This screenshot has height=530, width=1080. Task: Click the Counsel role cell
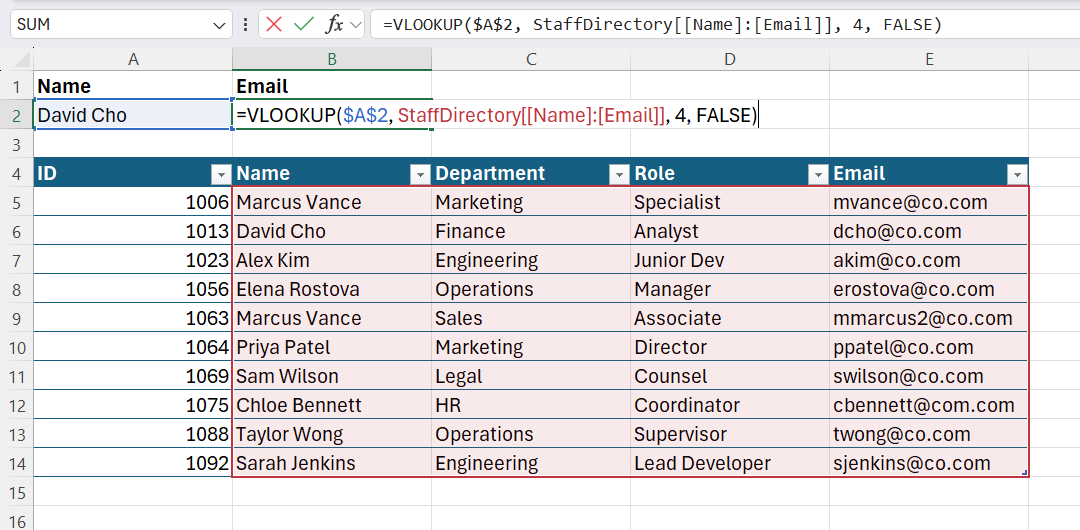[730, 376]
